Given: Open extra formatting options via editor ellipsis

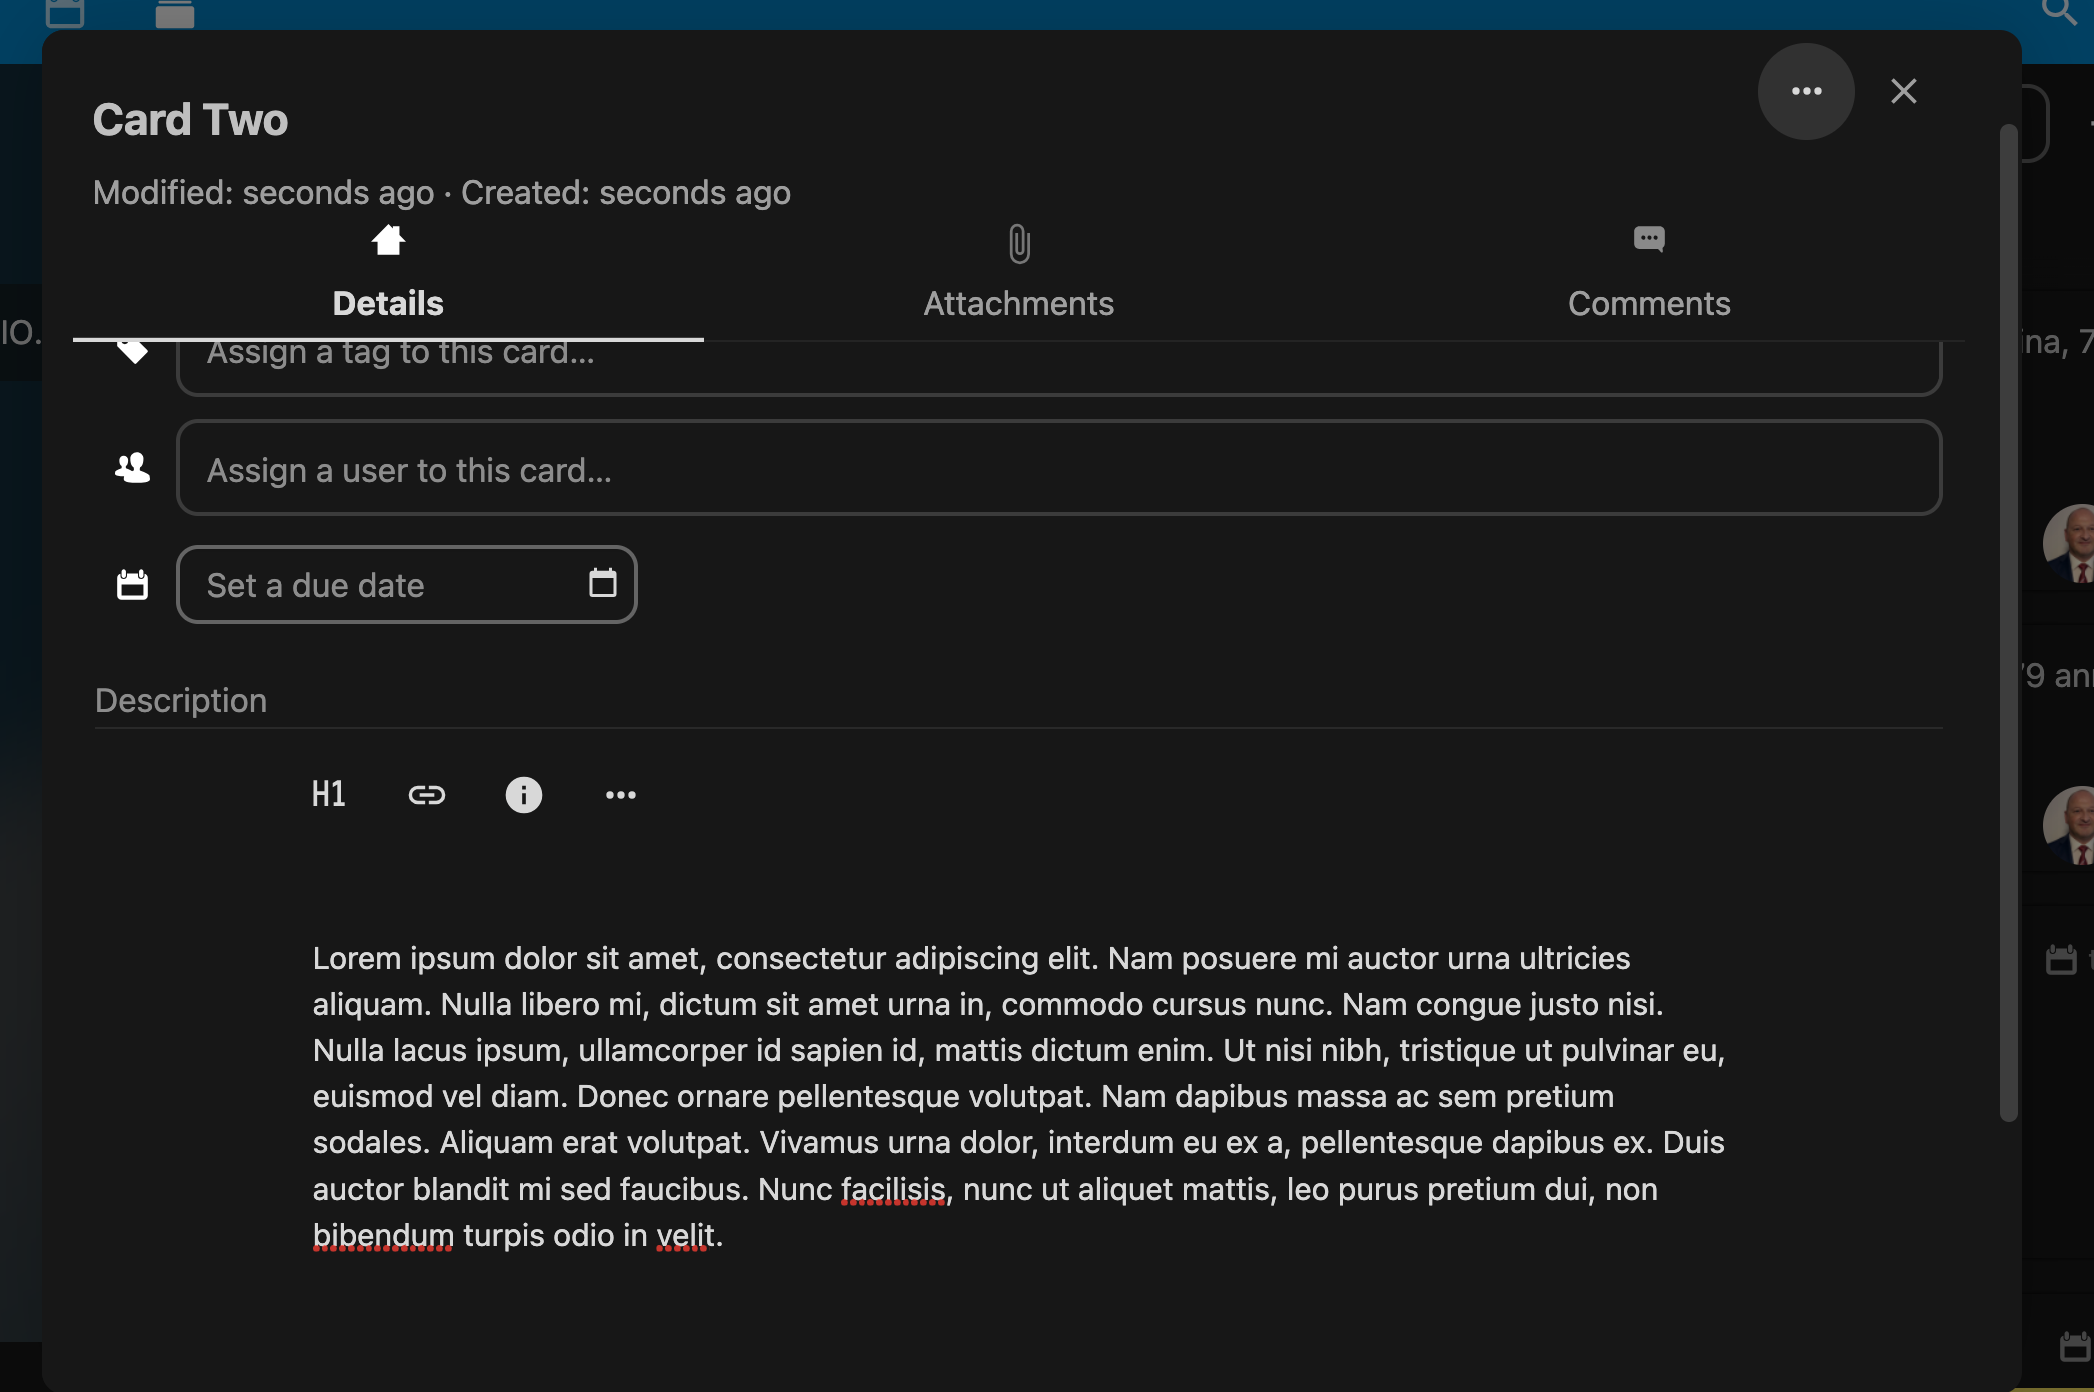Looking at the screenshot, I should coord(620,794).
